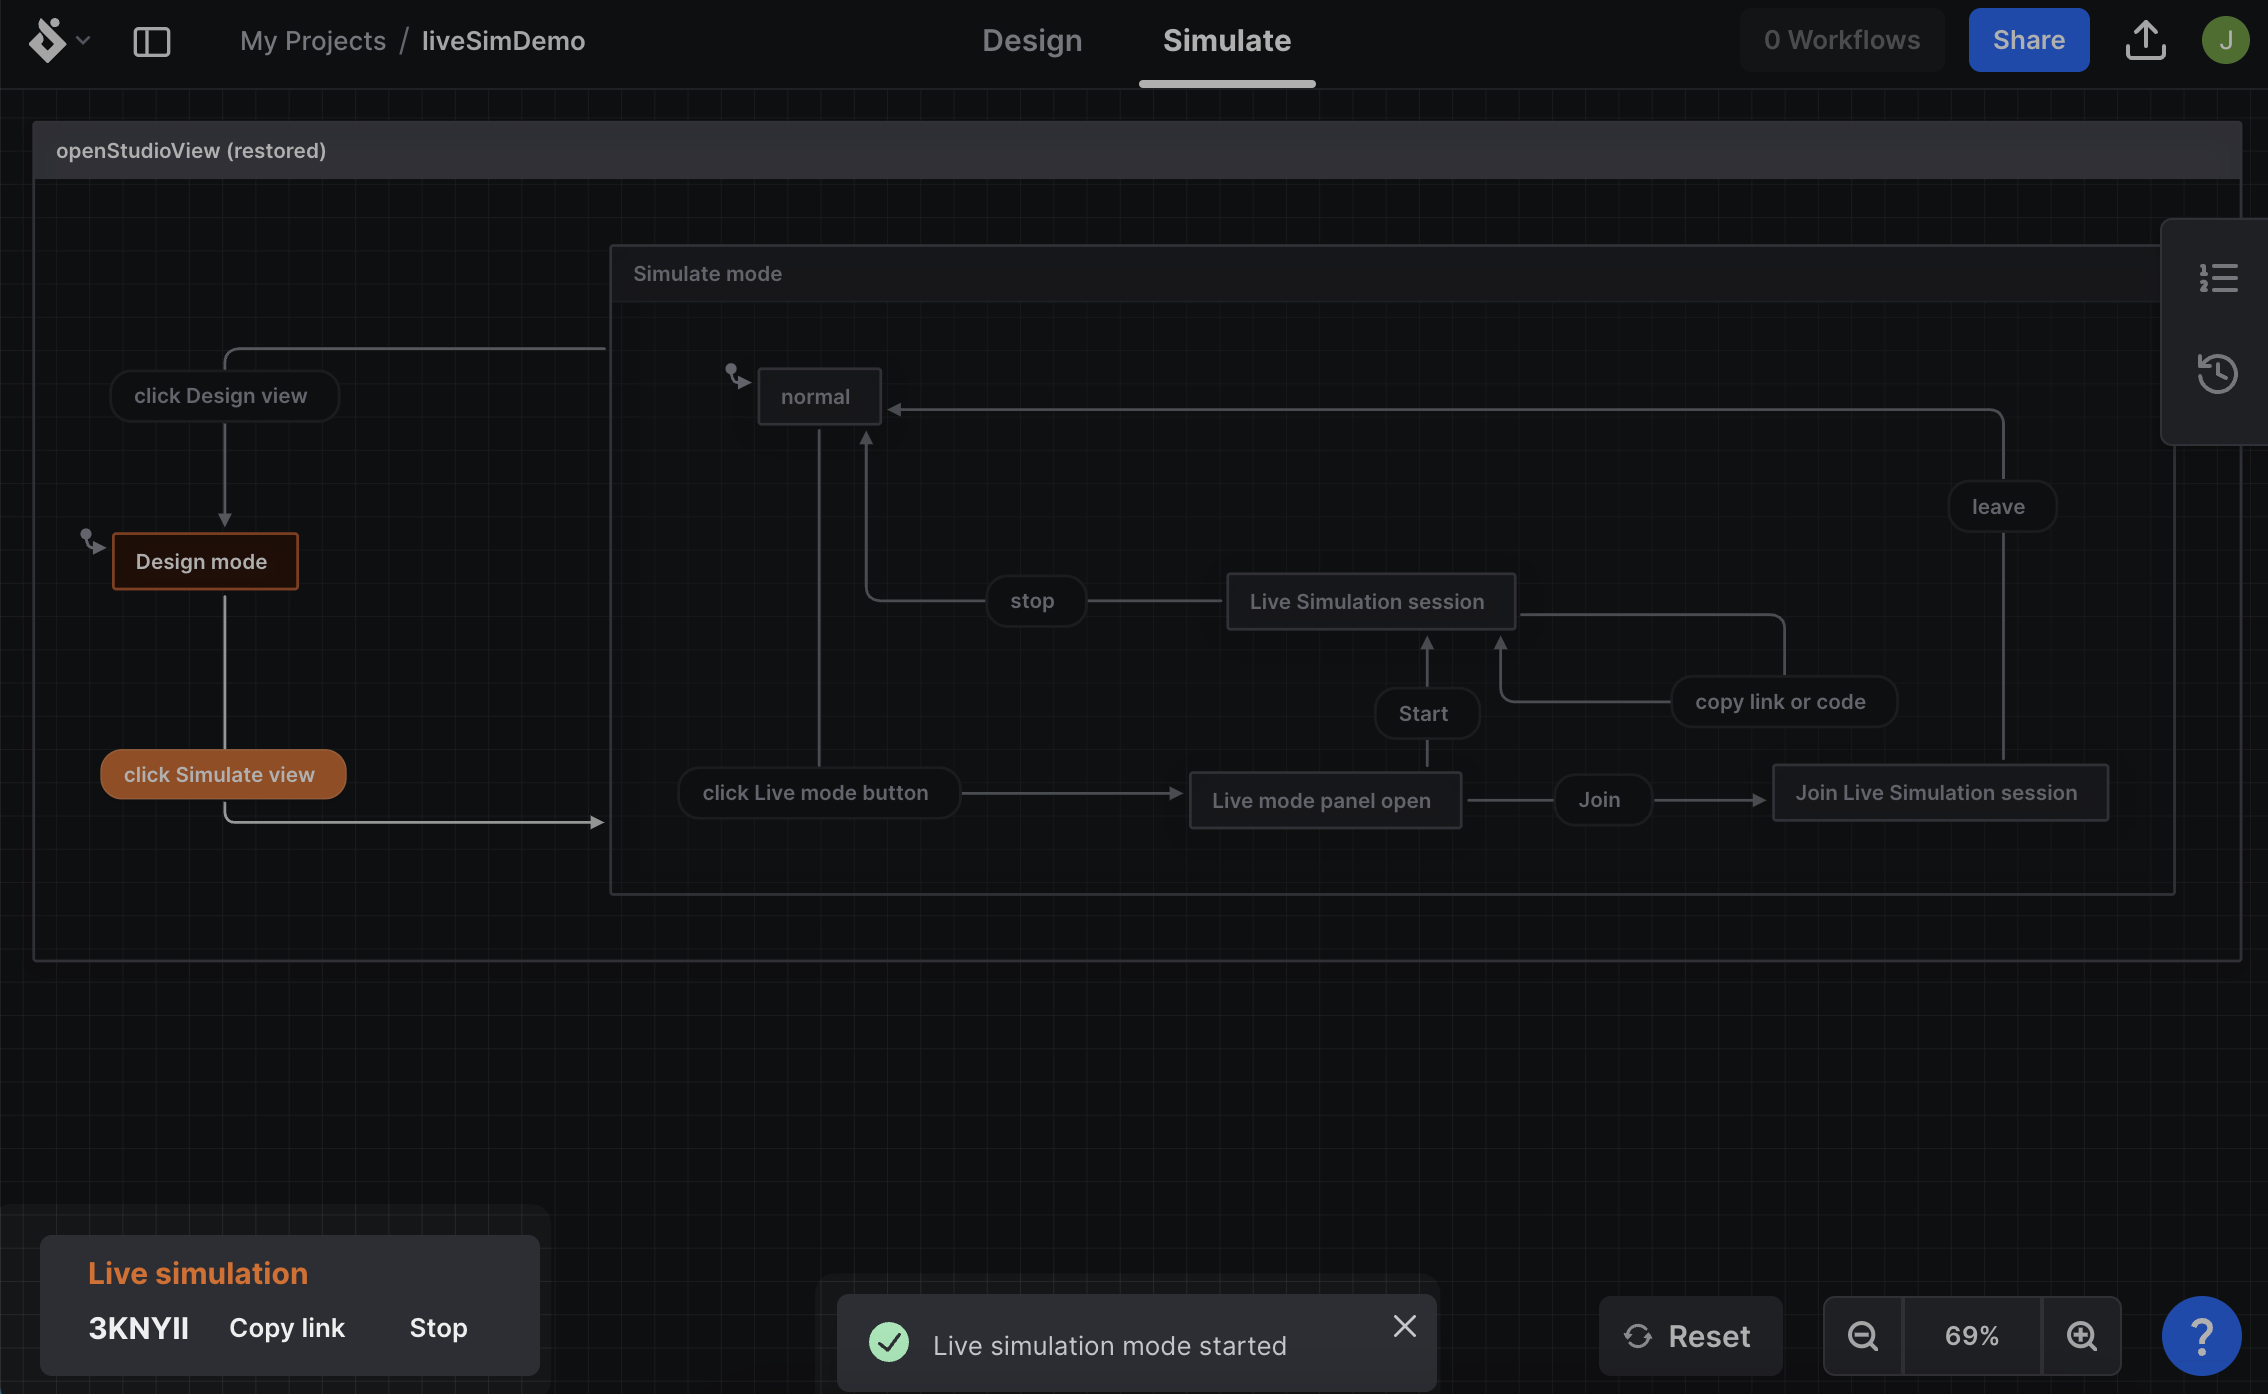Click the export upload icon
The height and width of the screenshot is (1394, 2268).
coord(2145,40)
